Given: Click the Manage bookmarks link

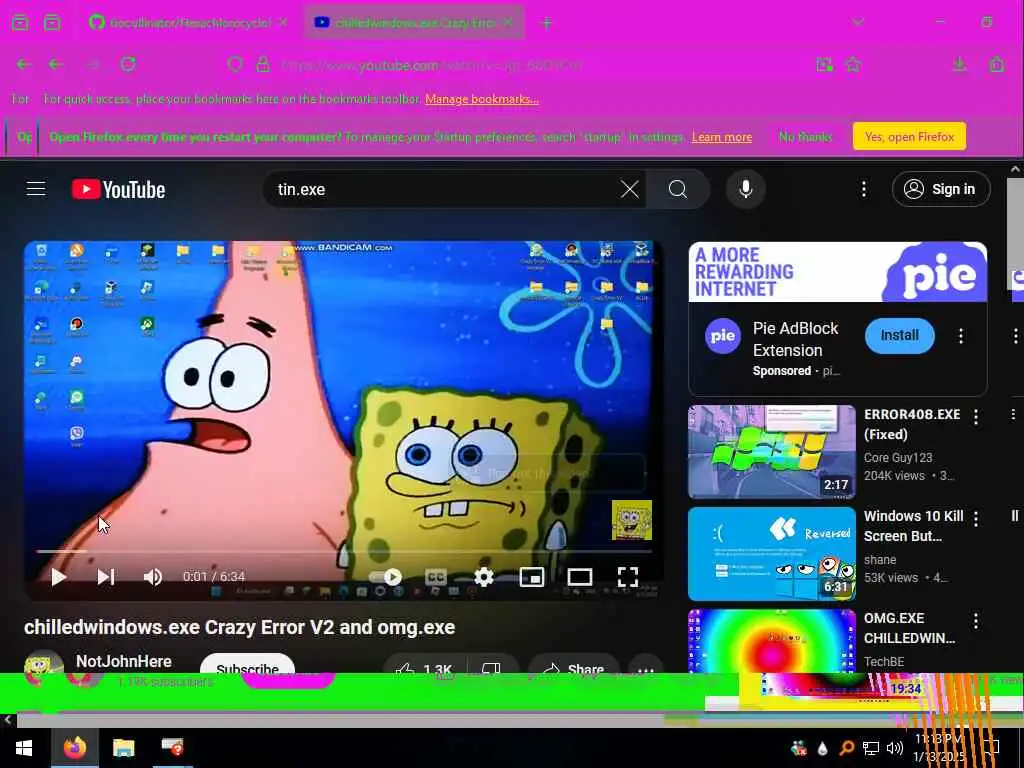Looking at the screenshot, I should tap(481, 99).
